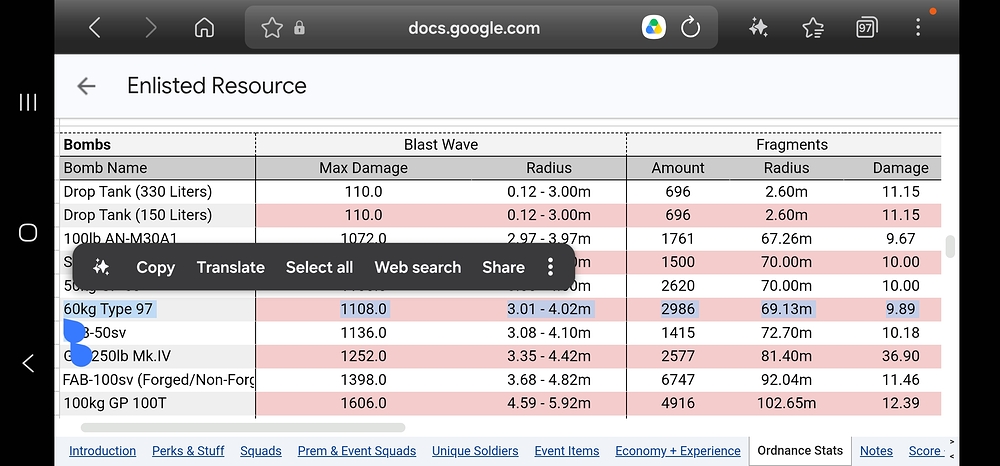1000x466 pixels.
Task: Tap the text selection end handle
Action: pos(80,354)
